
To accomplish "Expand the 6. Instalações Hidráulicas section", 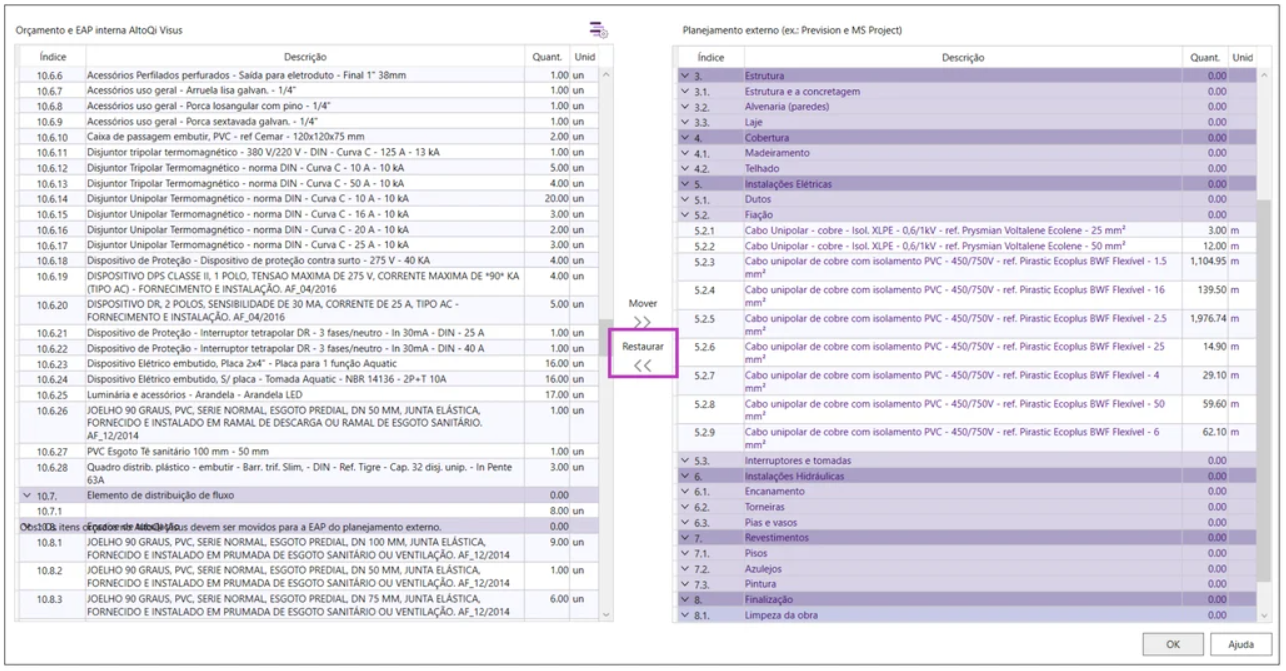I will pos(685,476).
